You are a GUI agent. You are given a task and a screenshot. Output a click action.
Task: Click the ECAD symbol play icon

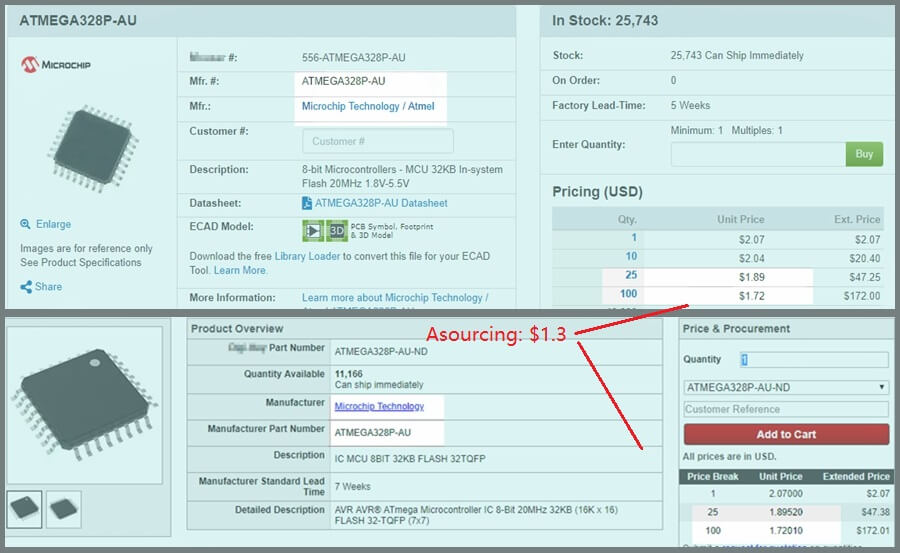pyautogui.click(x=313, y=231)
